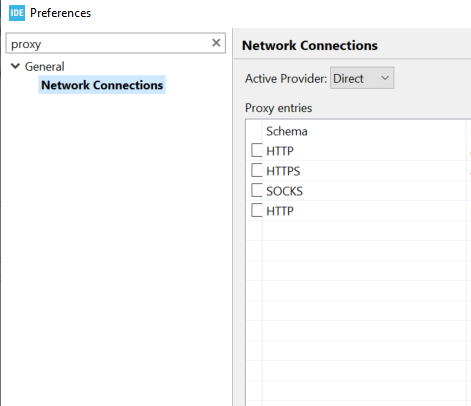The height and width of the screenshot is (406, 471).
Task: Click the Schema column header
Action: [x=287, y=131]
